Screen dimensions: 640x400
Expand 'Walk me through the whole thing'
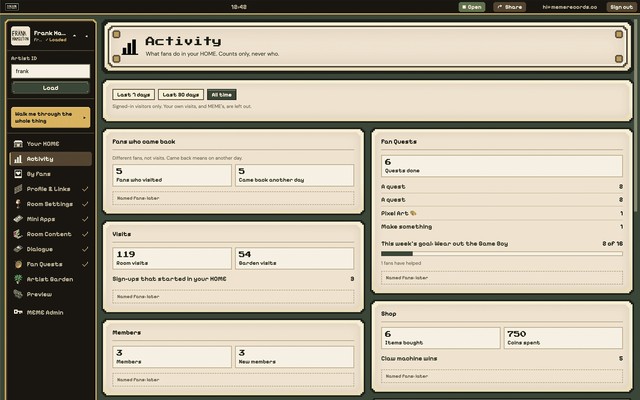[50, 118]
